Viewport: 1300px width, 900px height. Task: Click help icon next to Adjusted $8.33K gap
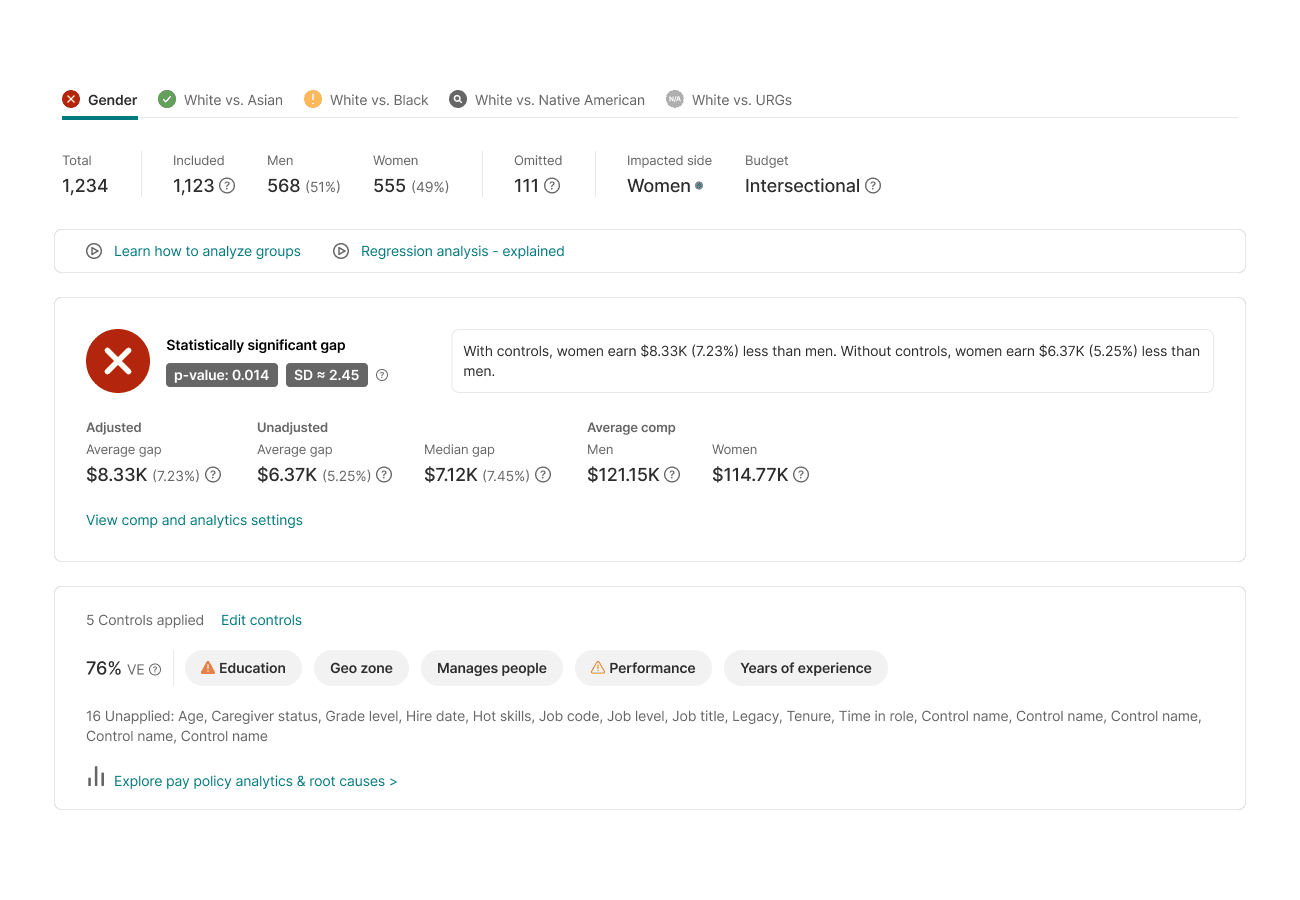coord(213,475)
